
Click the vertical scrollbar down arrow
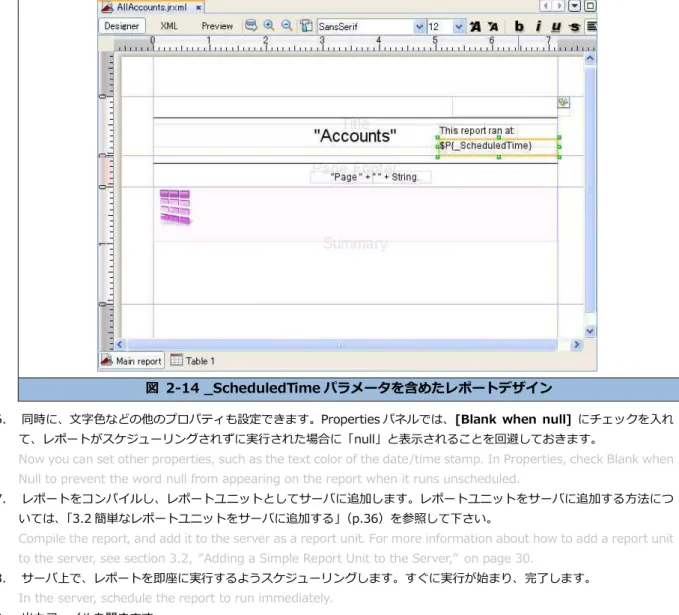(590, 331)
